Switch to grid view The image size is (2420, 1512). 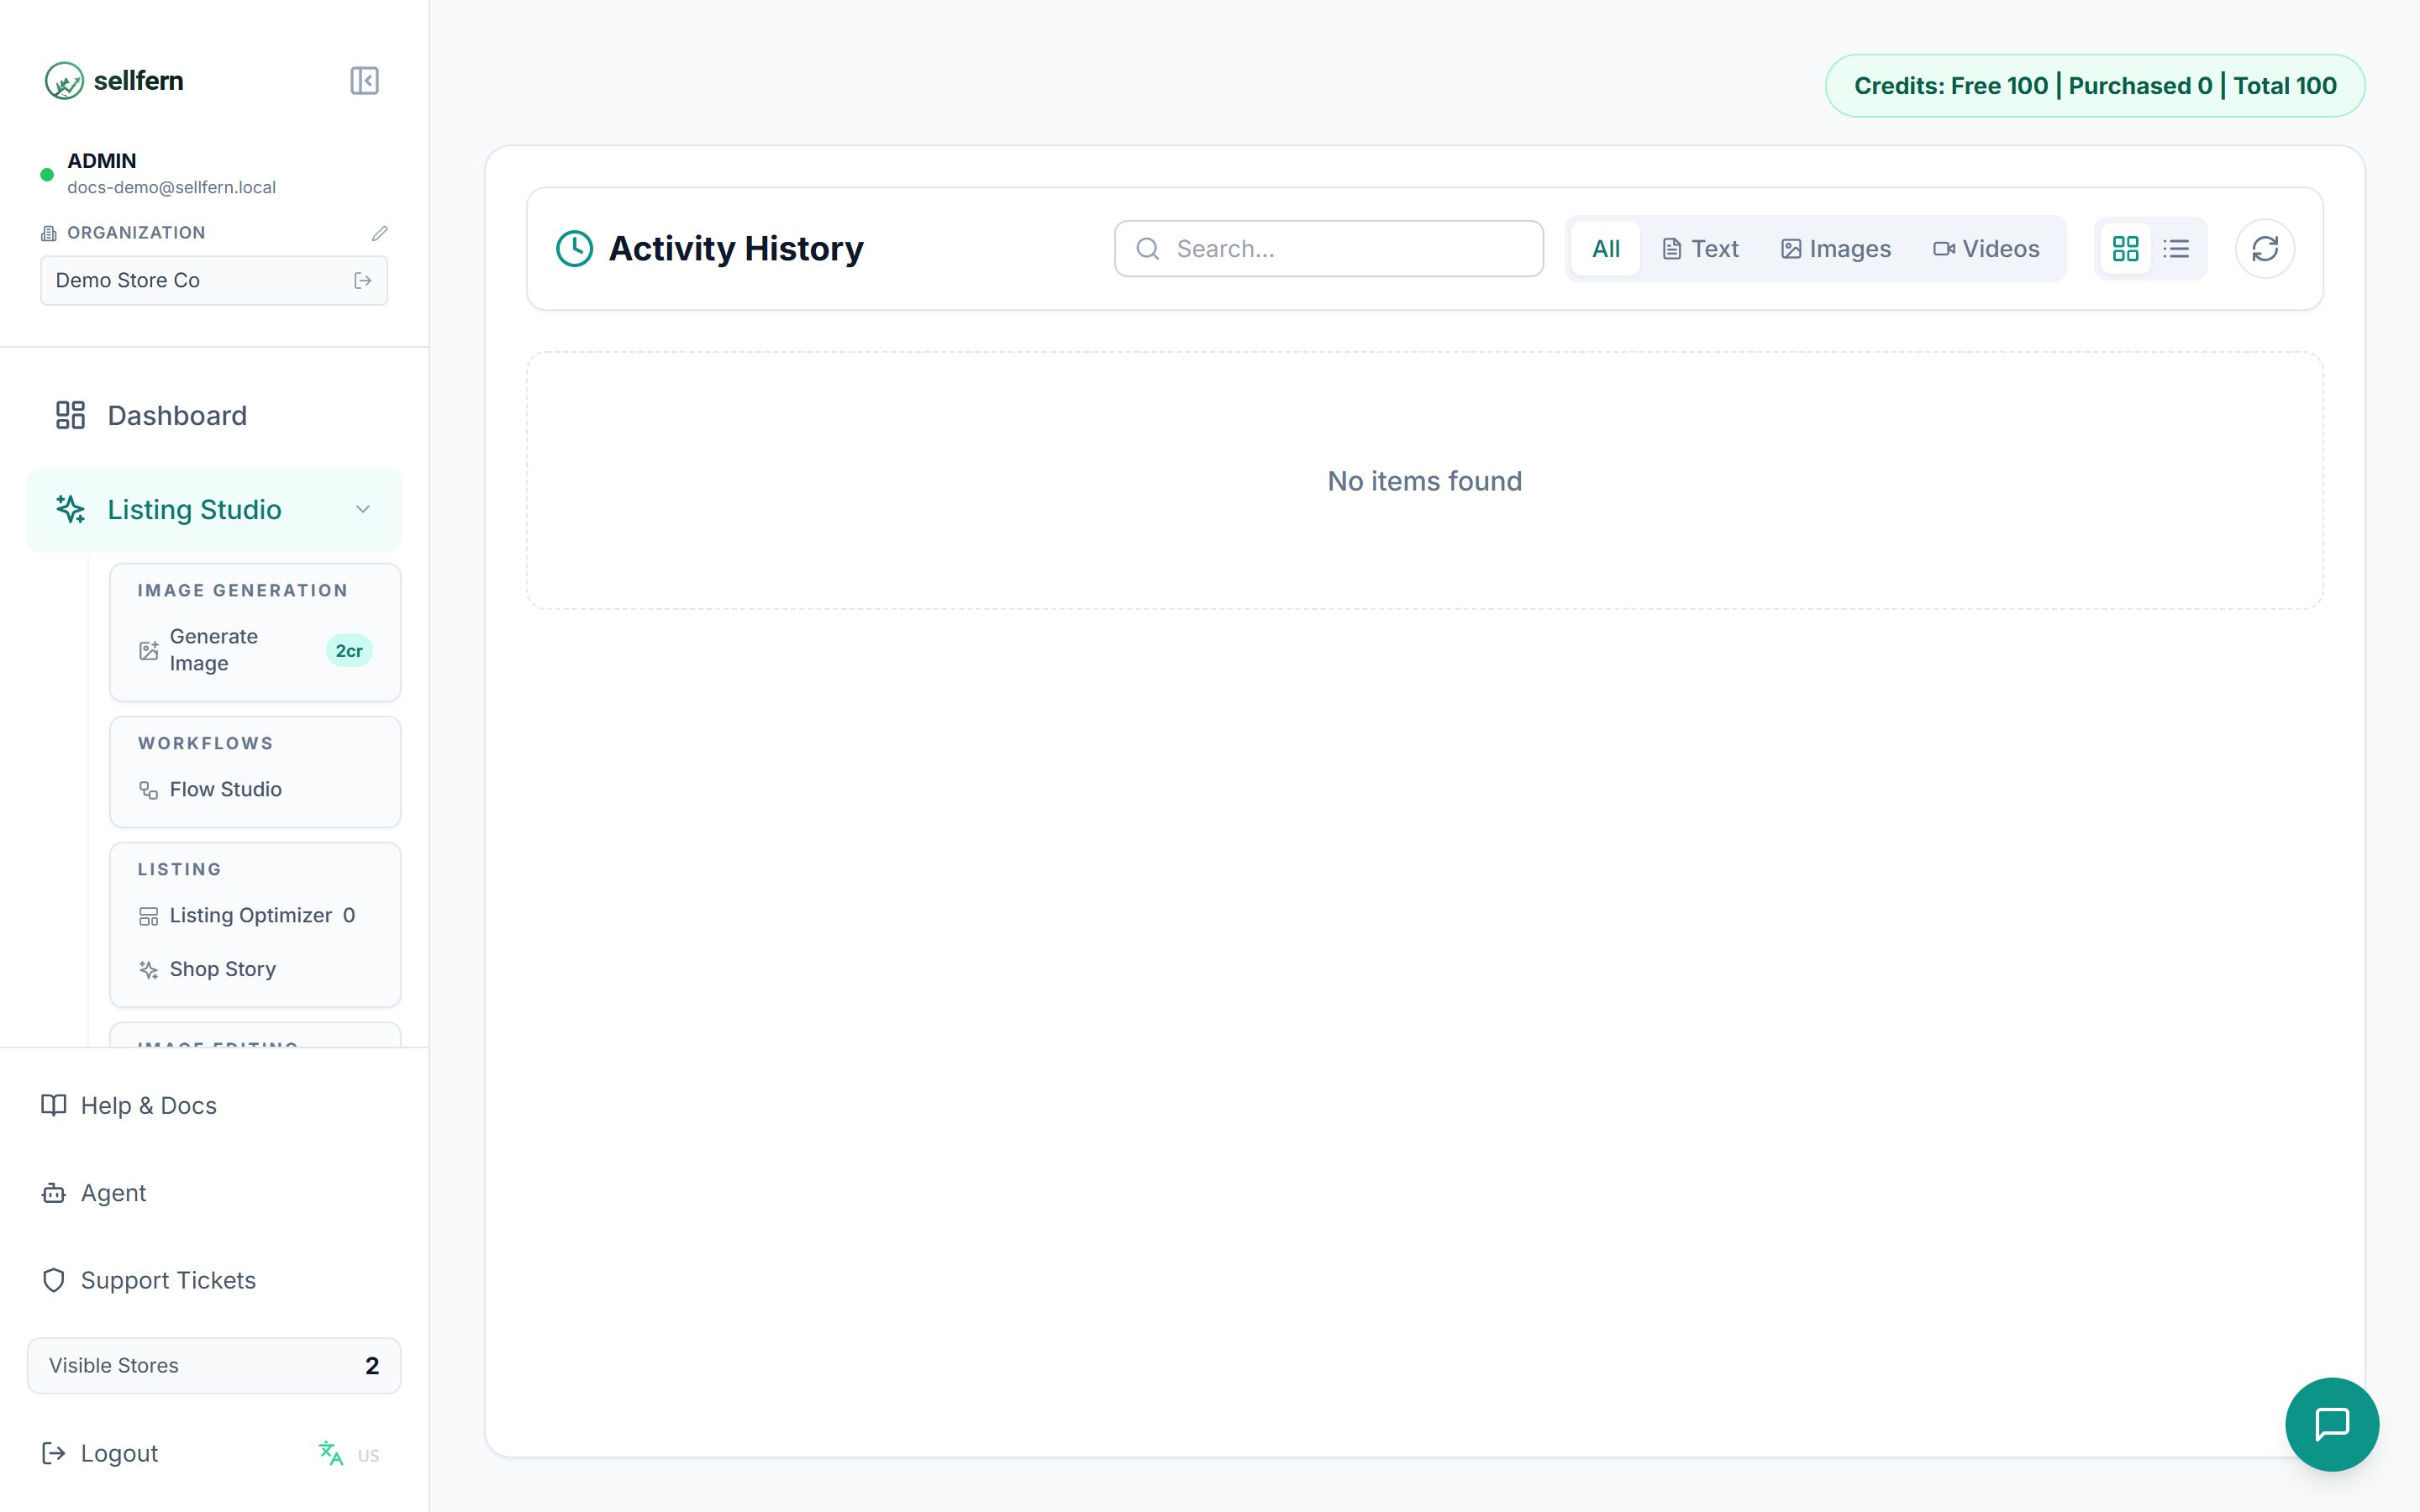(x=2125, y=249)
